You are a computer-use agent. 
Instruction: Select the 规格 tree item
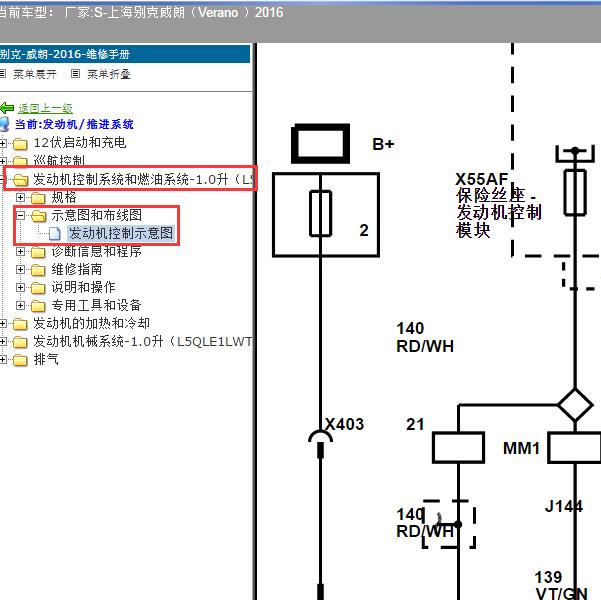pos(64,197)
